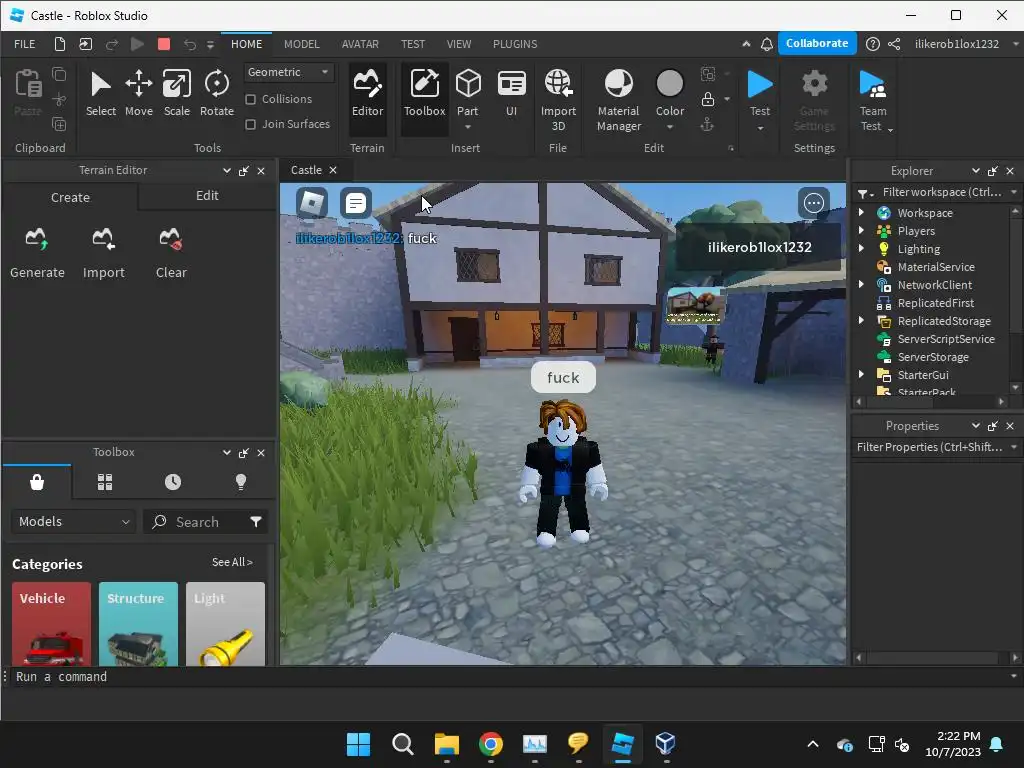Click the Collaborate button
Screen dimensions: 1024x768
click(817, 43)
